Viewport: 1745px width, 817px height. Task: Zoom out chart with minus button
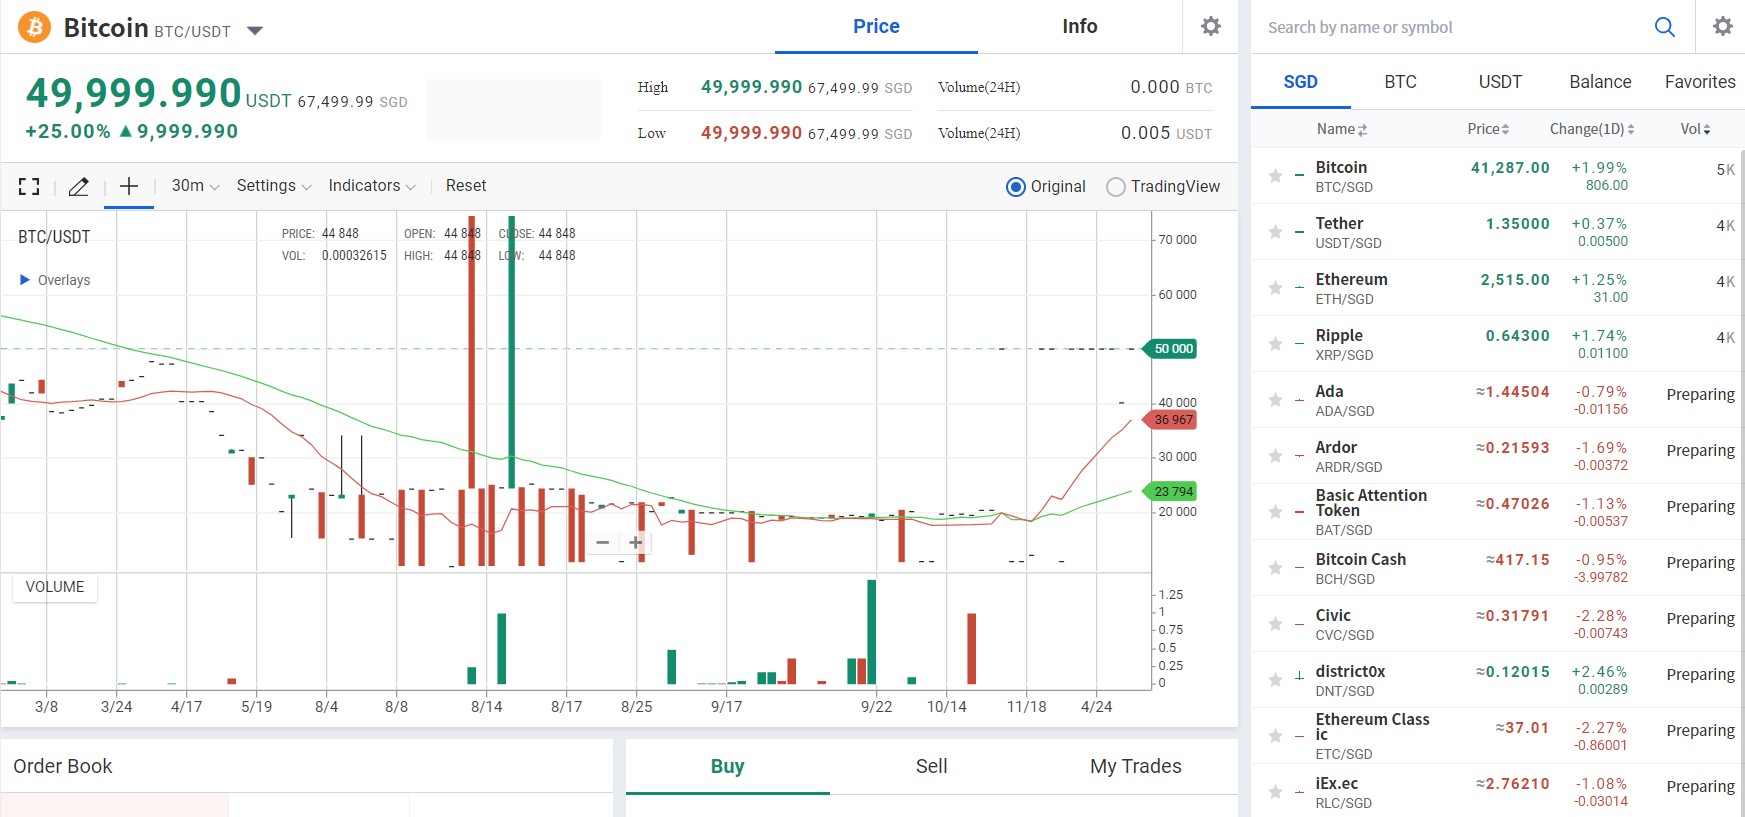click(603, 542)
